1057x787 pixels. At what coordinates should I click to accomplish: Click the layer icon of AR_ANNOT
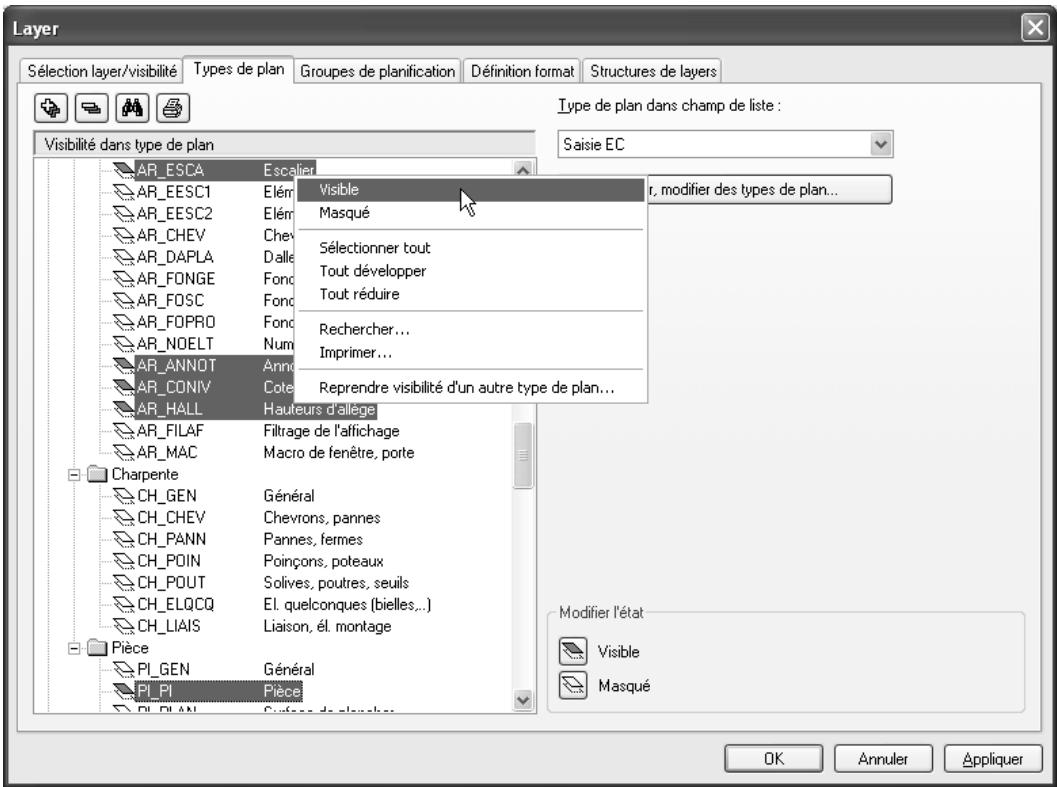[123, 366]
